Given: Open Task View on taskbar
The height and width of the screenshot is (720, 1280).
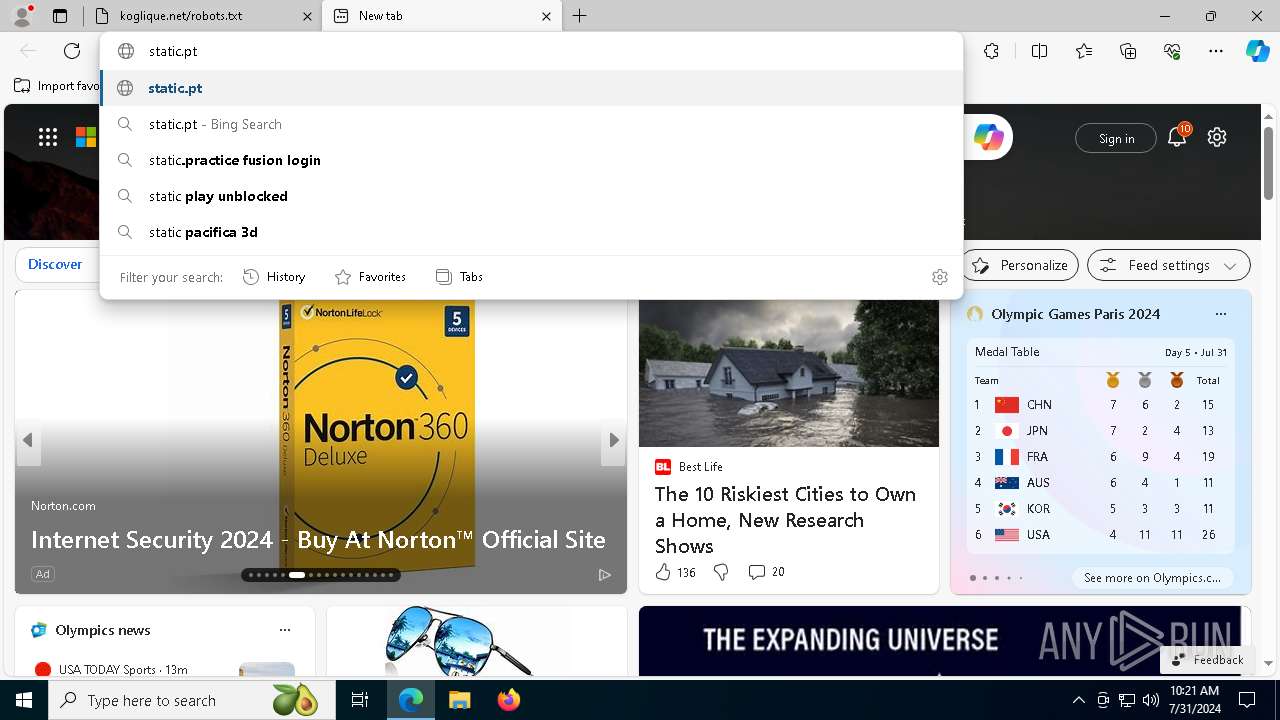Looking at the screenshot, I should pyautogui.click(x=360, y=700).
